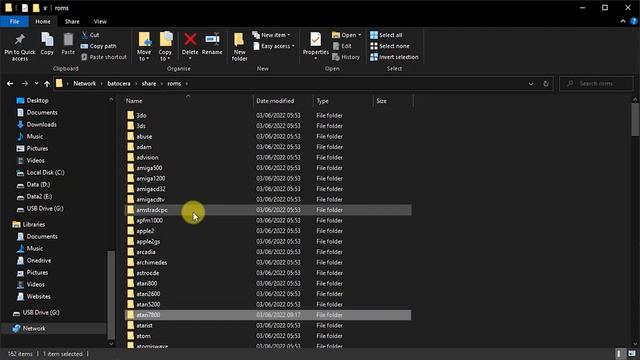Viewport: 640px width, 360px height.
Task: Open the File tab
Action: coord(14,22)
